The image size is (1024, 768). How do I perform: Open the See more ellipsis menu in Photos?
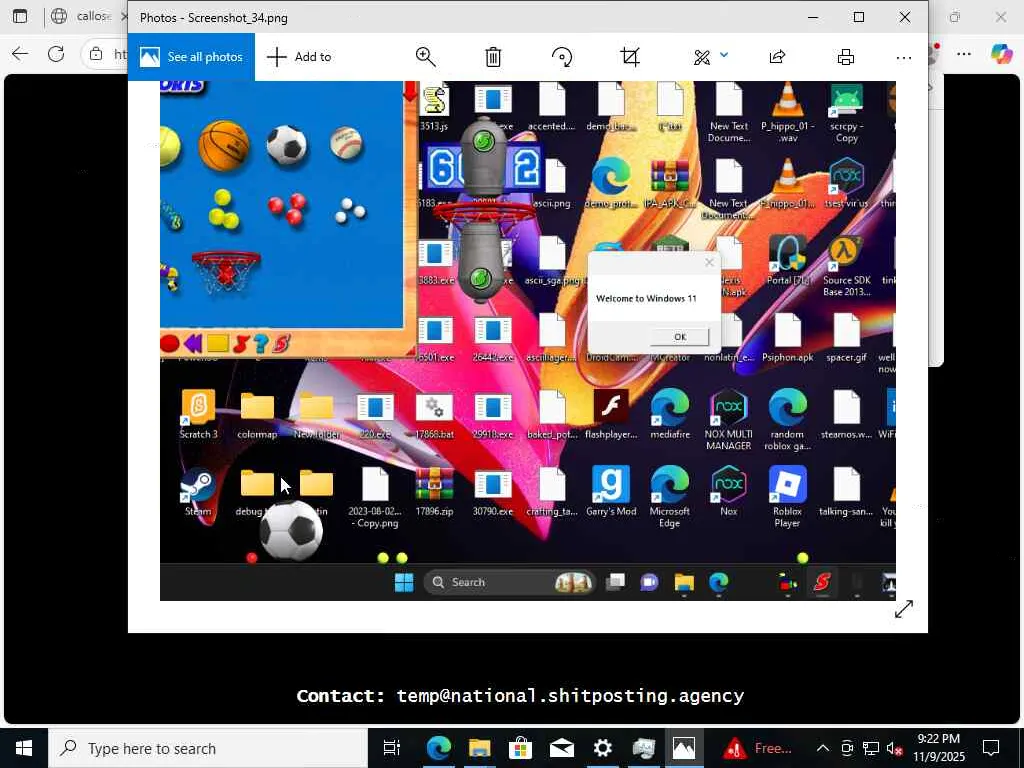(904, 57)
